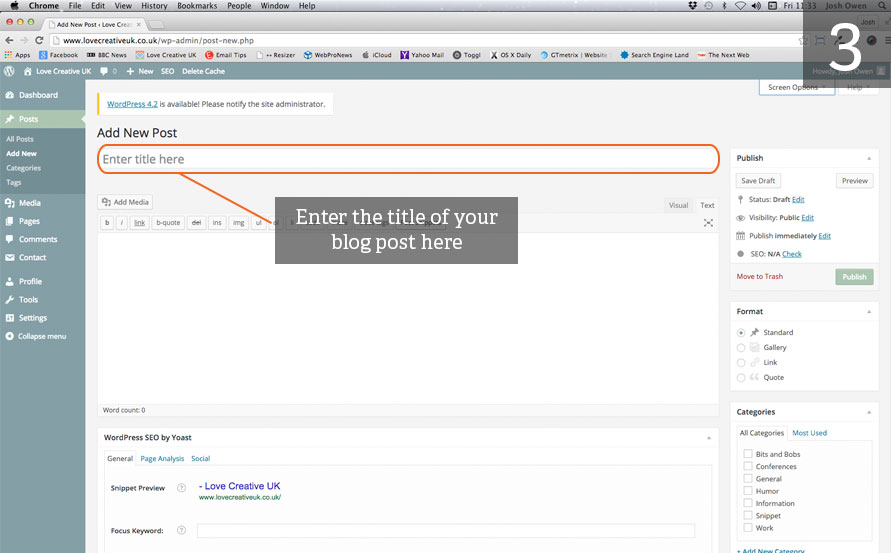Image resolution: width=891 pixels, height=553 pixels.
Task: Open the Media library in sidebar
Action: pyautogui.click(x=30, y=203)
